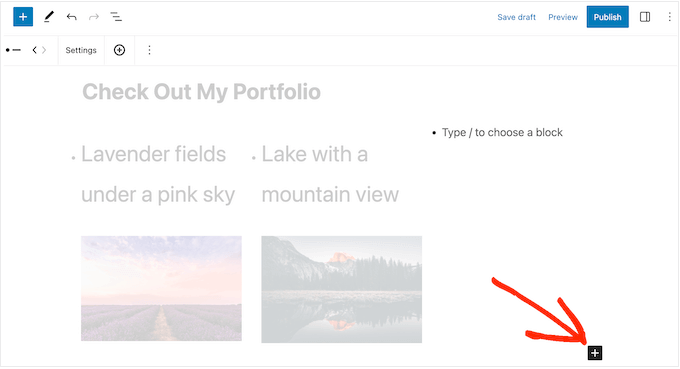Open the Document Overview list view
The height and width of the screenshot is (369, 680).
(116, 17)
